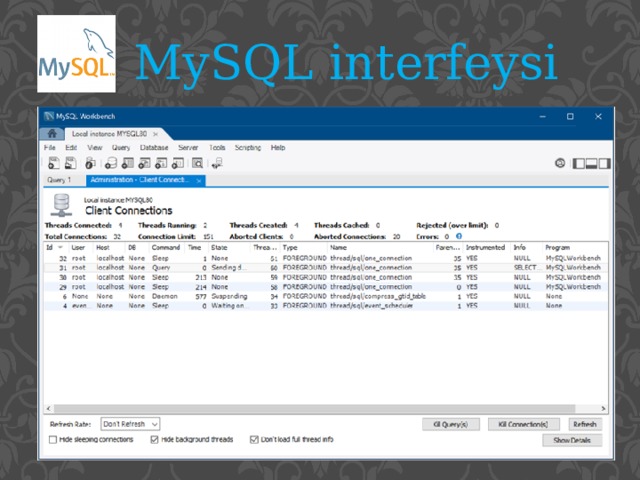Open the File menu
This screenshot has height=480, width=640.
click(x=49, y=147)
